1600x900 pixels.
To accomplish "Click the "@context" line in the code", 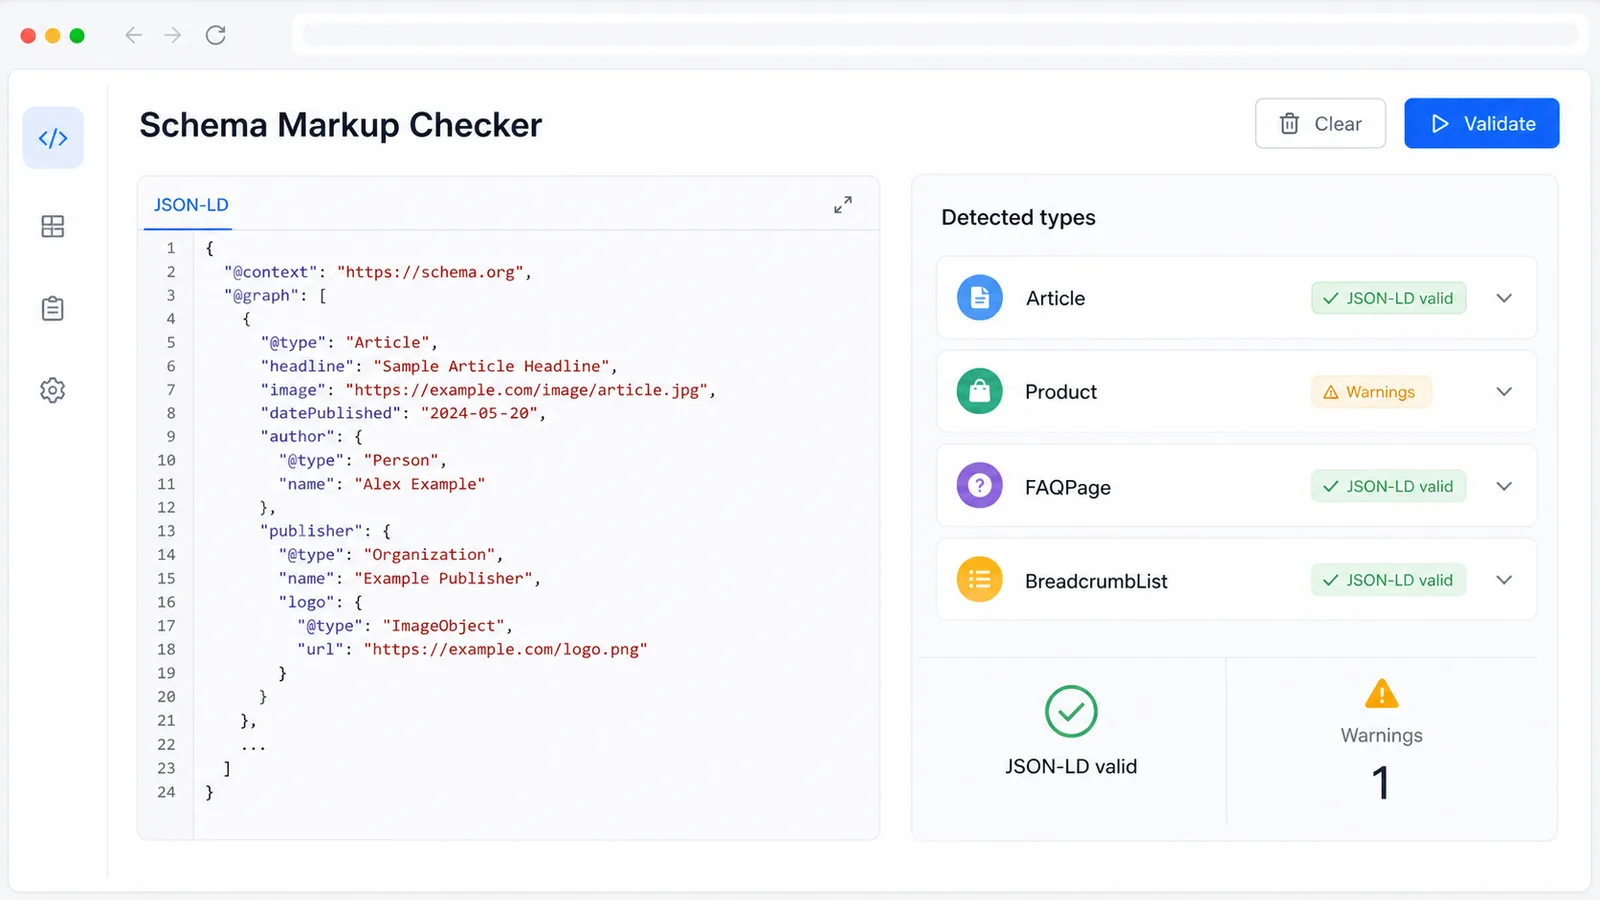I will pos(378,272).
